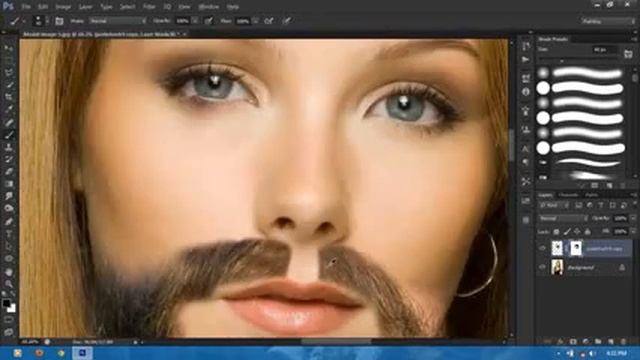Select the Hand tool
The height and width of the screenshot is (360, 640).
click(x=9, y=271)
